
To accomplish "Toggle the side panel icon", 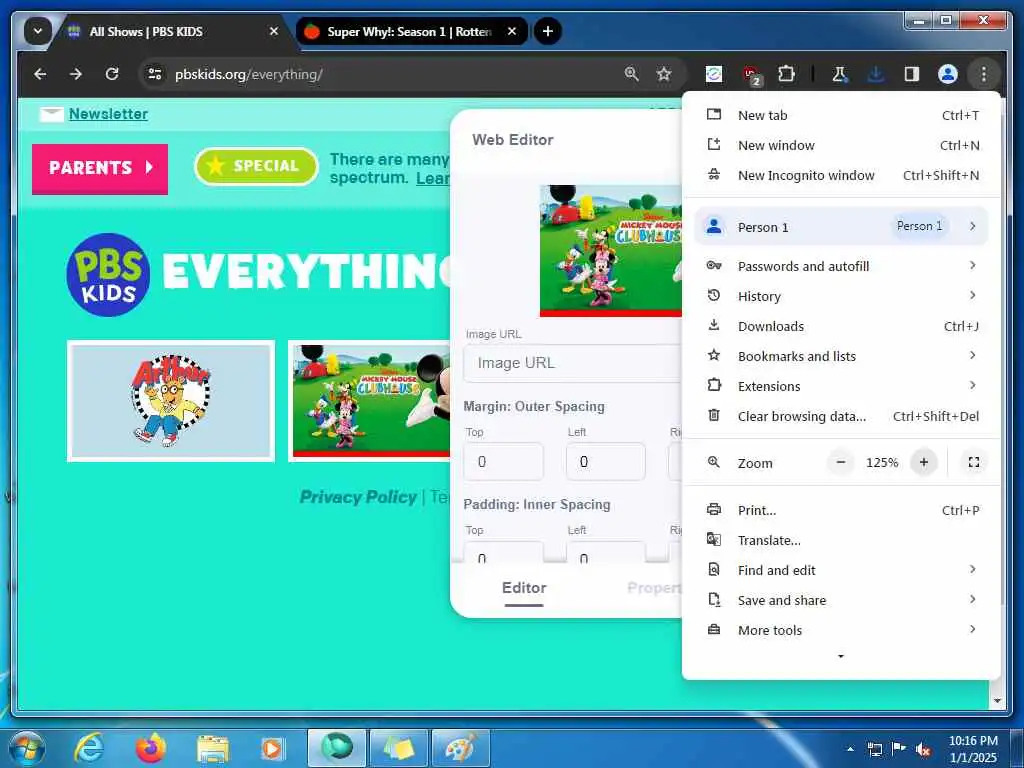I will coord(912,74).
